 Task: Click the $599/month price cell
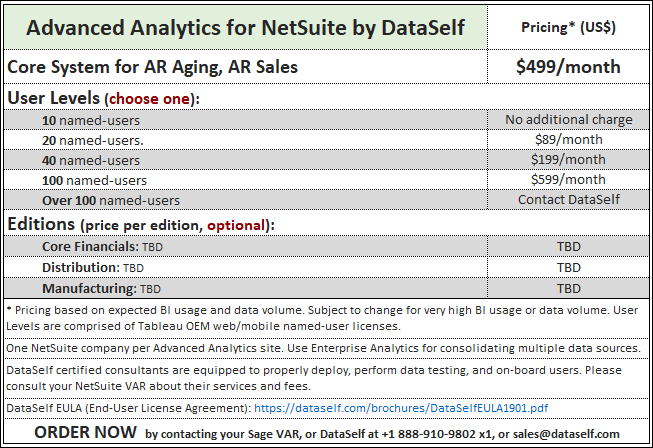coord(568,179)
